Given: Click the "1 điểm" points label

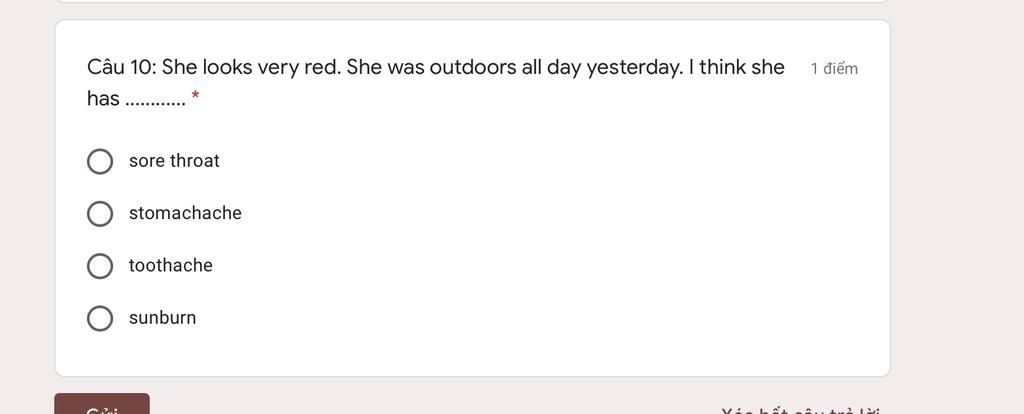Looking at the screenshot, I should pyautogui.click(x=834, y=69).
